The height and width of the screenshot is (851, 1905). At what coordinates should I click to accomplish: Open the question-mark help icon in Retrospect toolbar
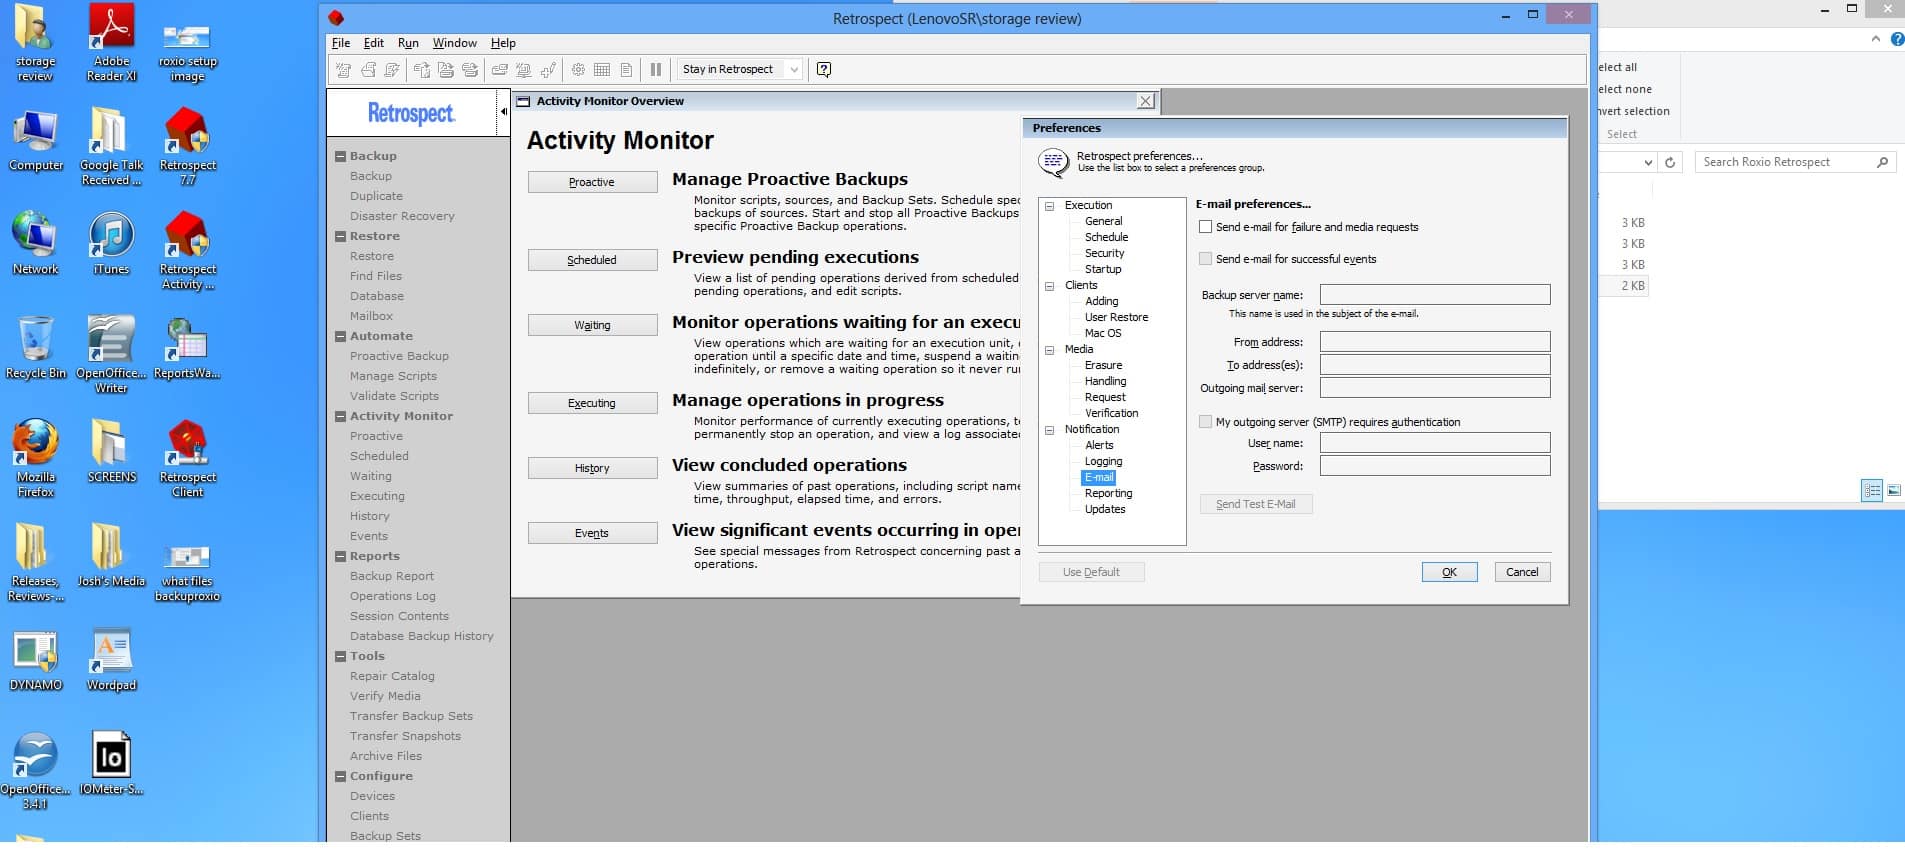click(x=824, y=69)
